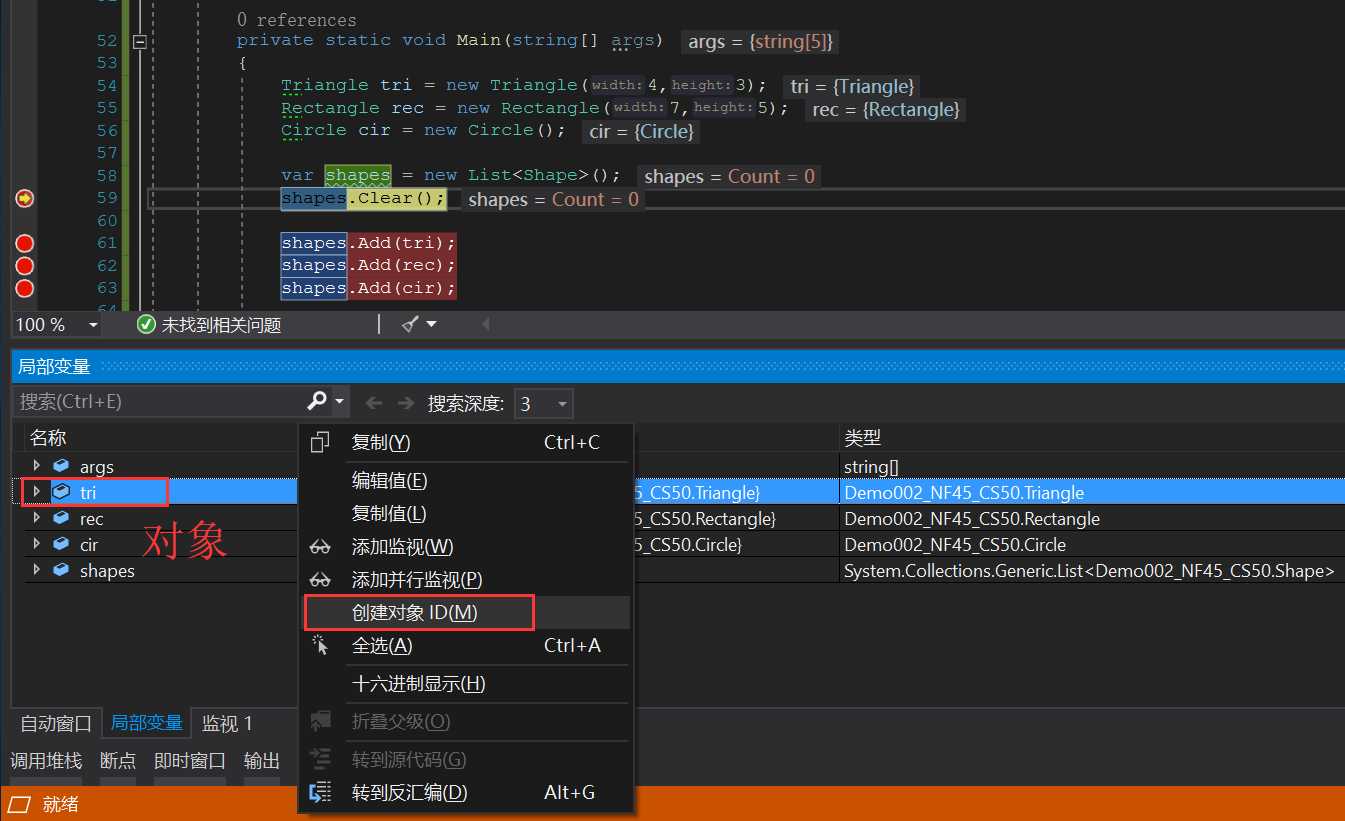Click the status bar ready icon
Image resolution: width=1345 pixels, height=821 pixels.
point(19,804)
